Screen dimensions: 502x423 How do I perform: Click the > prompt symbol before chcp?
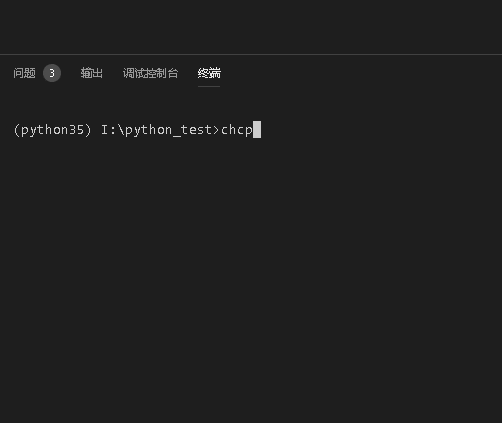coord(216,130)
